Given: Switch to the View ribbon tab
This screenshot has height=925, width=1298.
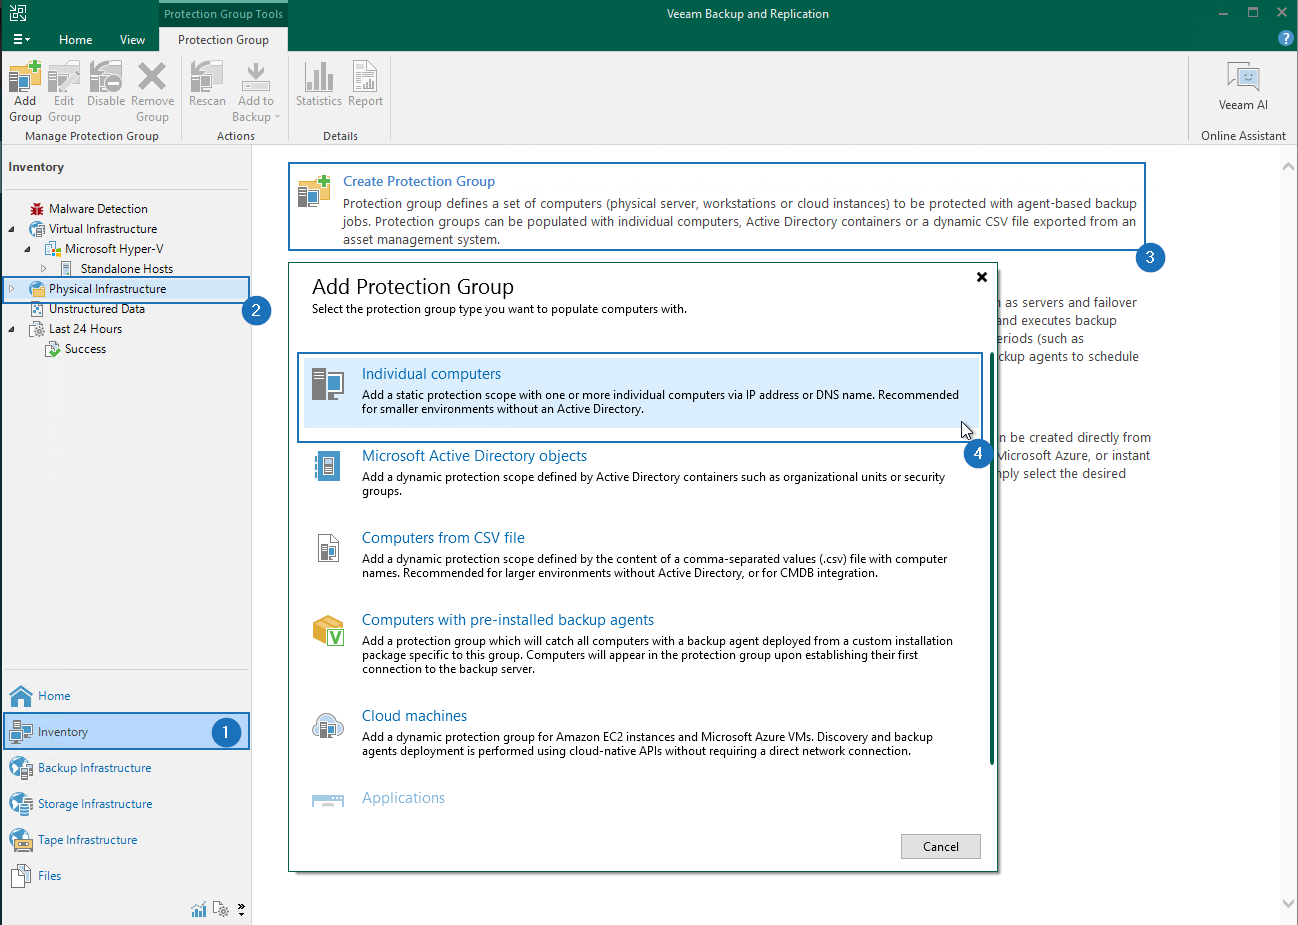Looking at the screenshot, I should [132, 40].
